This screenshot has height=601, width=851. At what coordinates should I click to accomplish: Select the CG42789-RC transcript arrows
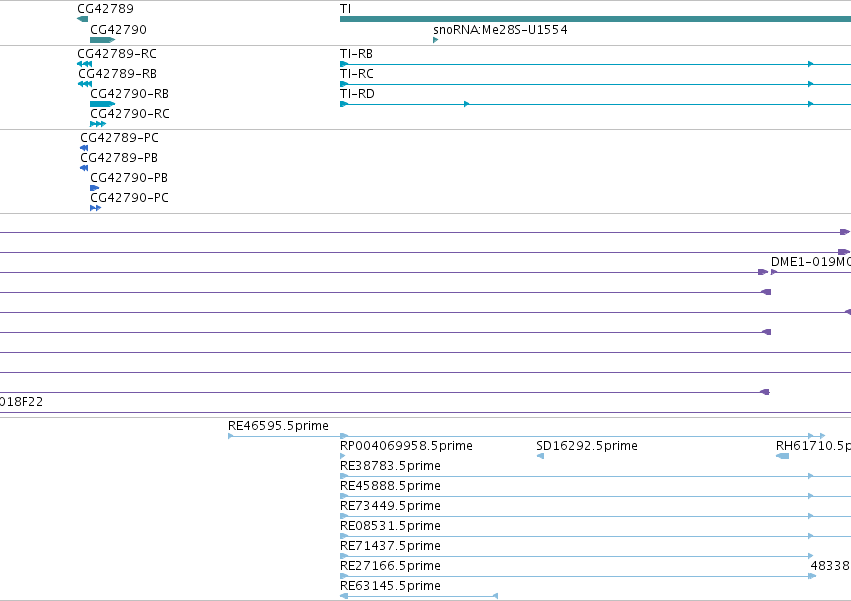click(x=85, y=64)
